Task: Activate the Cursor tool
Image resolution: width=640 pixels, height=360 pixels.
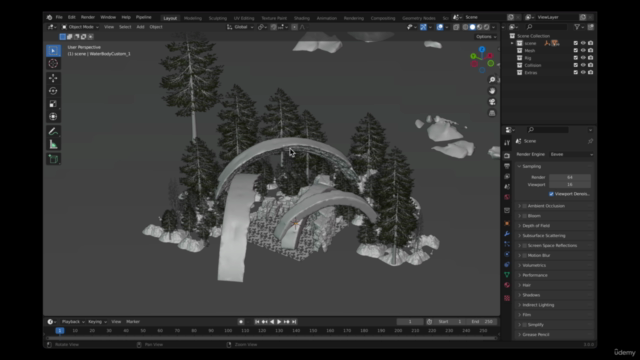Action: coord(53,63)
